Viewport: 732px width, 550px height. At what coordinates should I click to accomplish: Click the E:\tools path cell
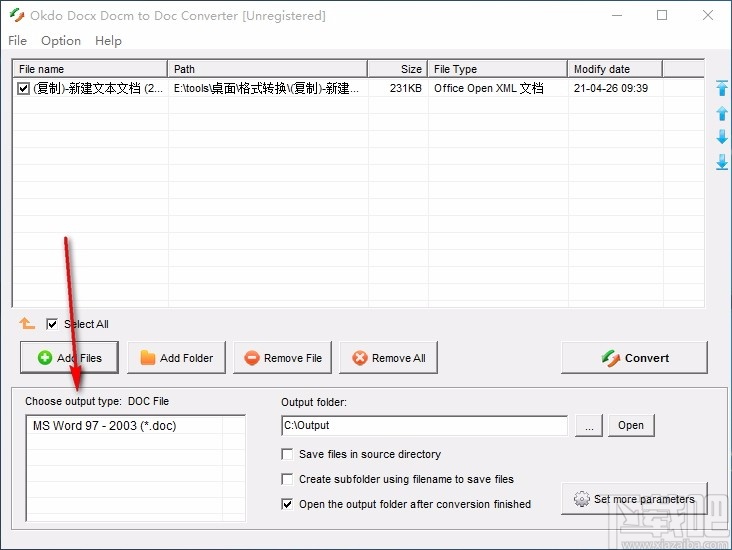[266, 88]
